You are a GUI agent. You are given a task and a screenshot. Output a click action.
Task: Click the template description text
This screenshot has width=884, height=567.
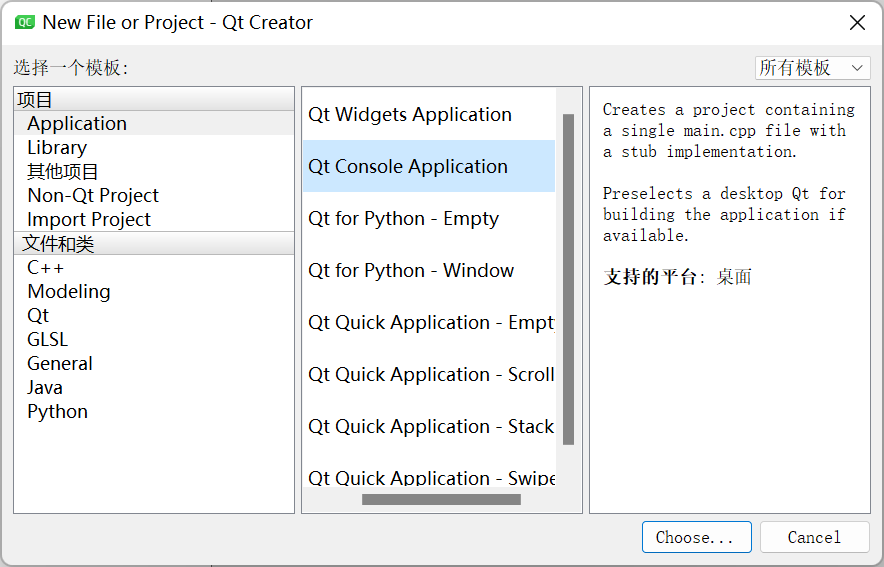coord(728,172)
